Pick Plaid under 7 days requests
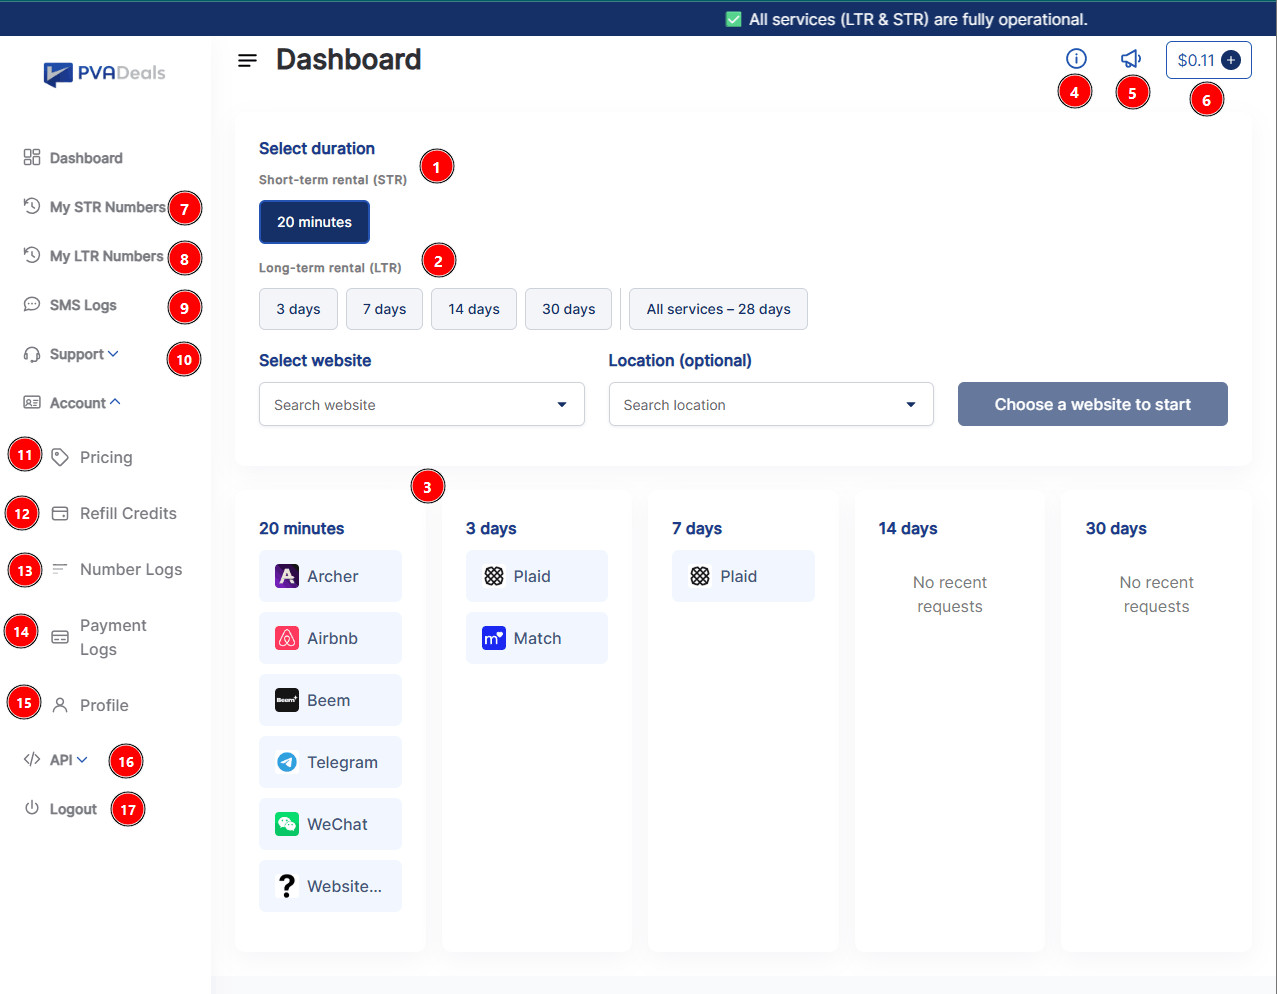 pyautogui.click(x=743, y=576)
